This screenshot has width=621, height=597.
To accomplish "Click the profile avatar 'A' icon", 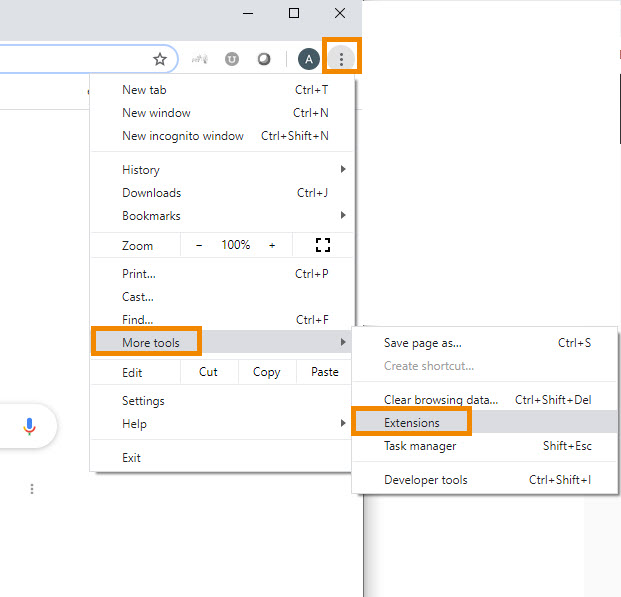I will (309, 59).
